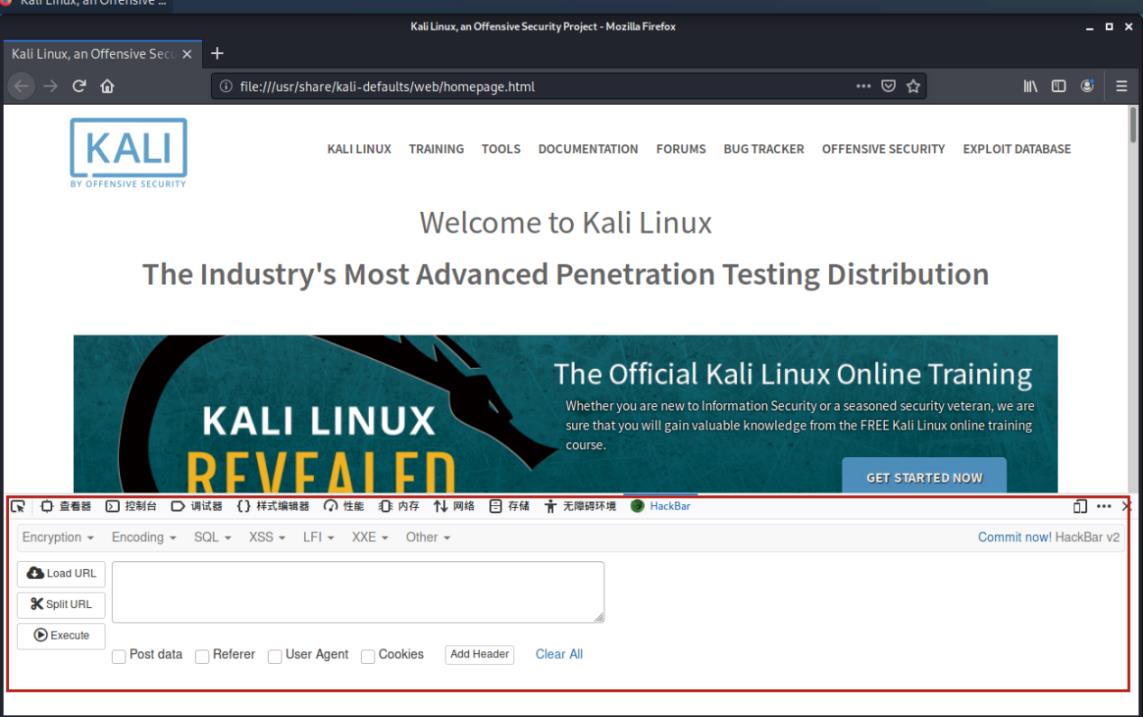Toggle the sidebar view icon
Image resolution: width=1143 pixels, height=717 pixels.
1058,87
